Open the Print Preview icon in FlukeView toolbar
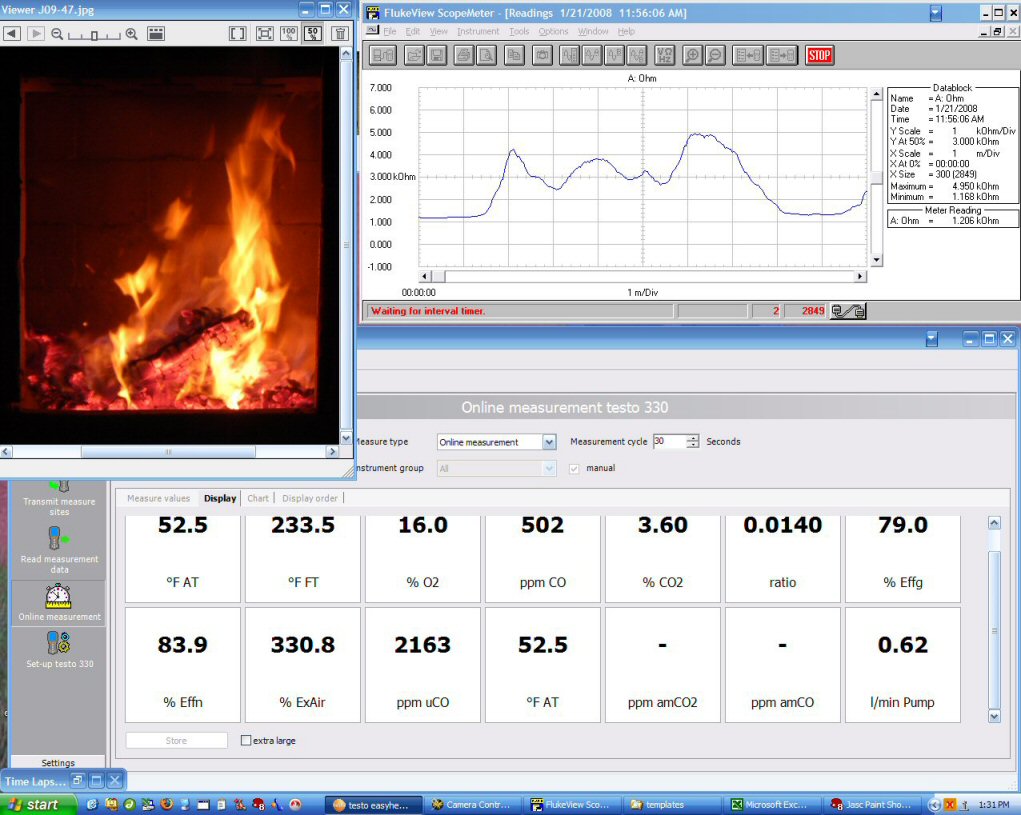This screenshot has width=1021, height=815. pos(486,56)
